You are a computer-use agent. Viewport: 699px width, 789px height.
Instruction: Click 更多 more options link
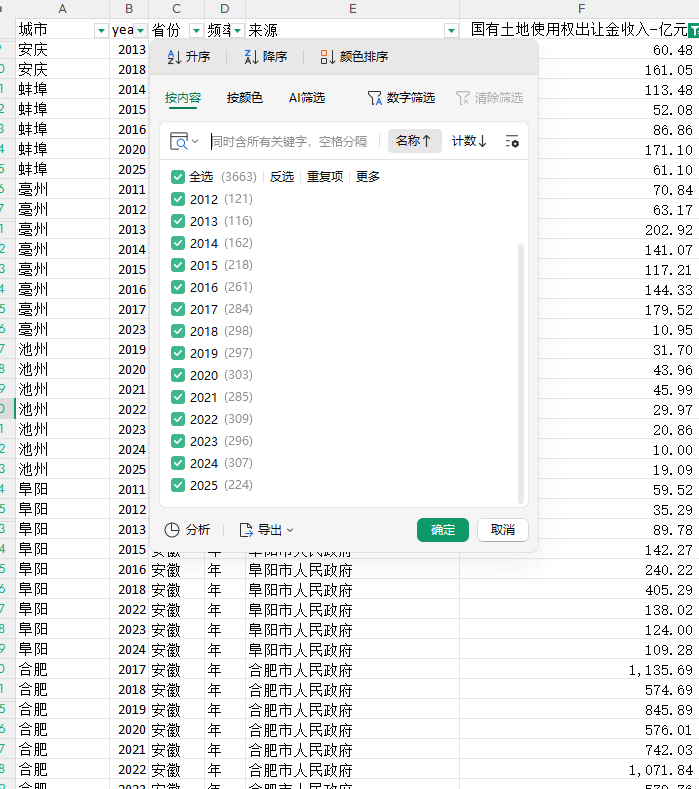click(x=368, y=177)
